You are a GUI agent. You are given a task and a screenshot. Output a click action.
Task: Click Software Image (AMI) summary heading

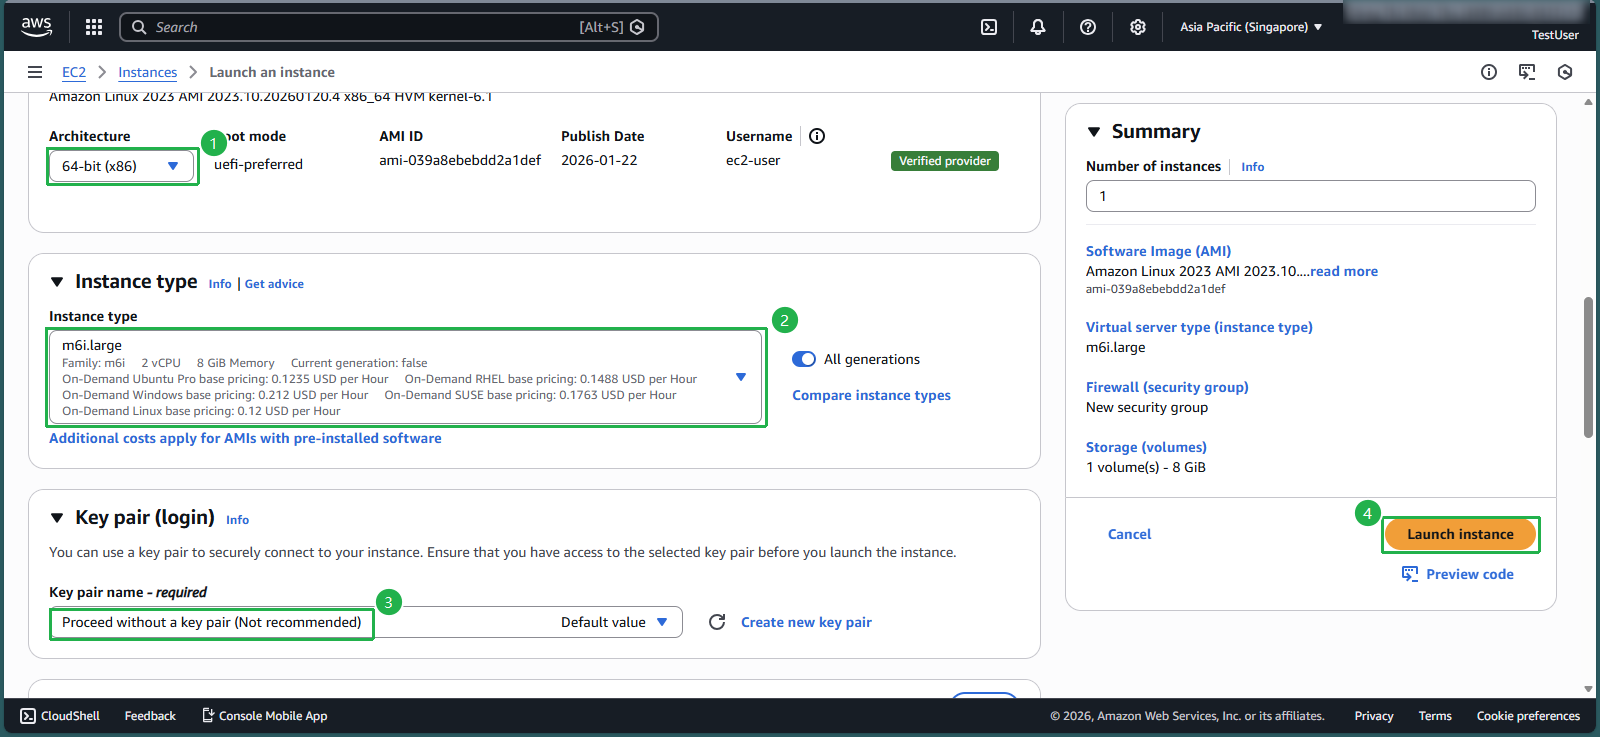[1158, 251]
